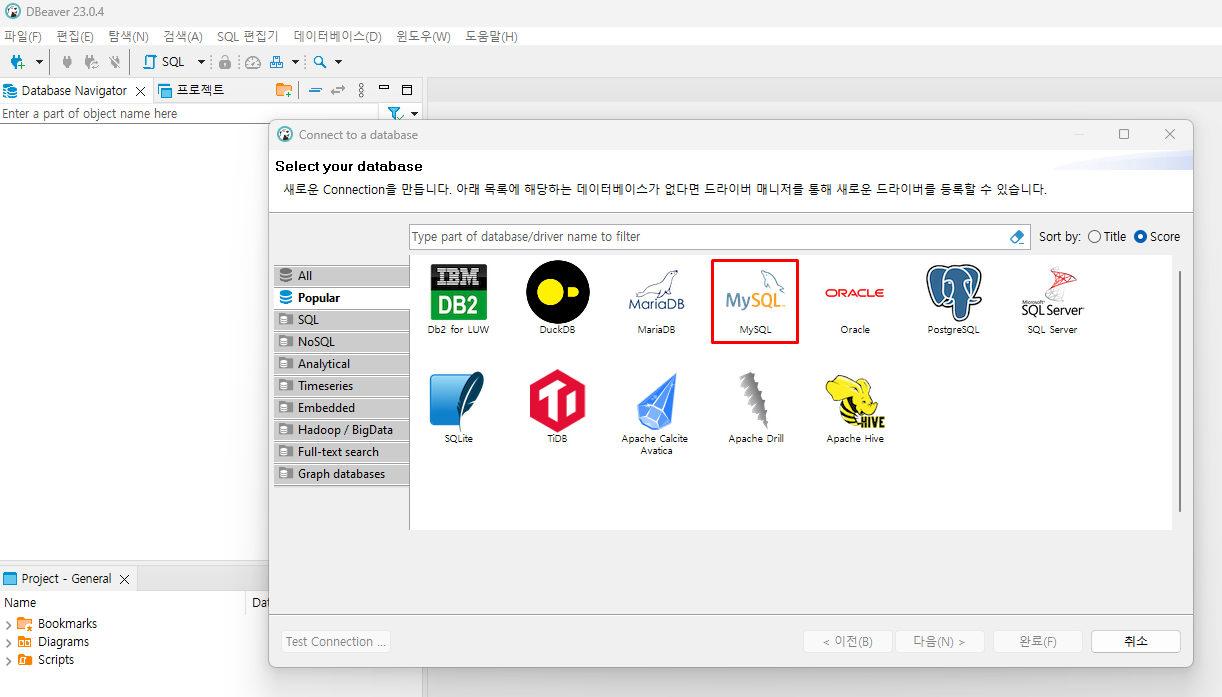Click the New Database Connection plug icon
The width and height of the screenshot is (1222, 697).
click(17, 62)
